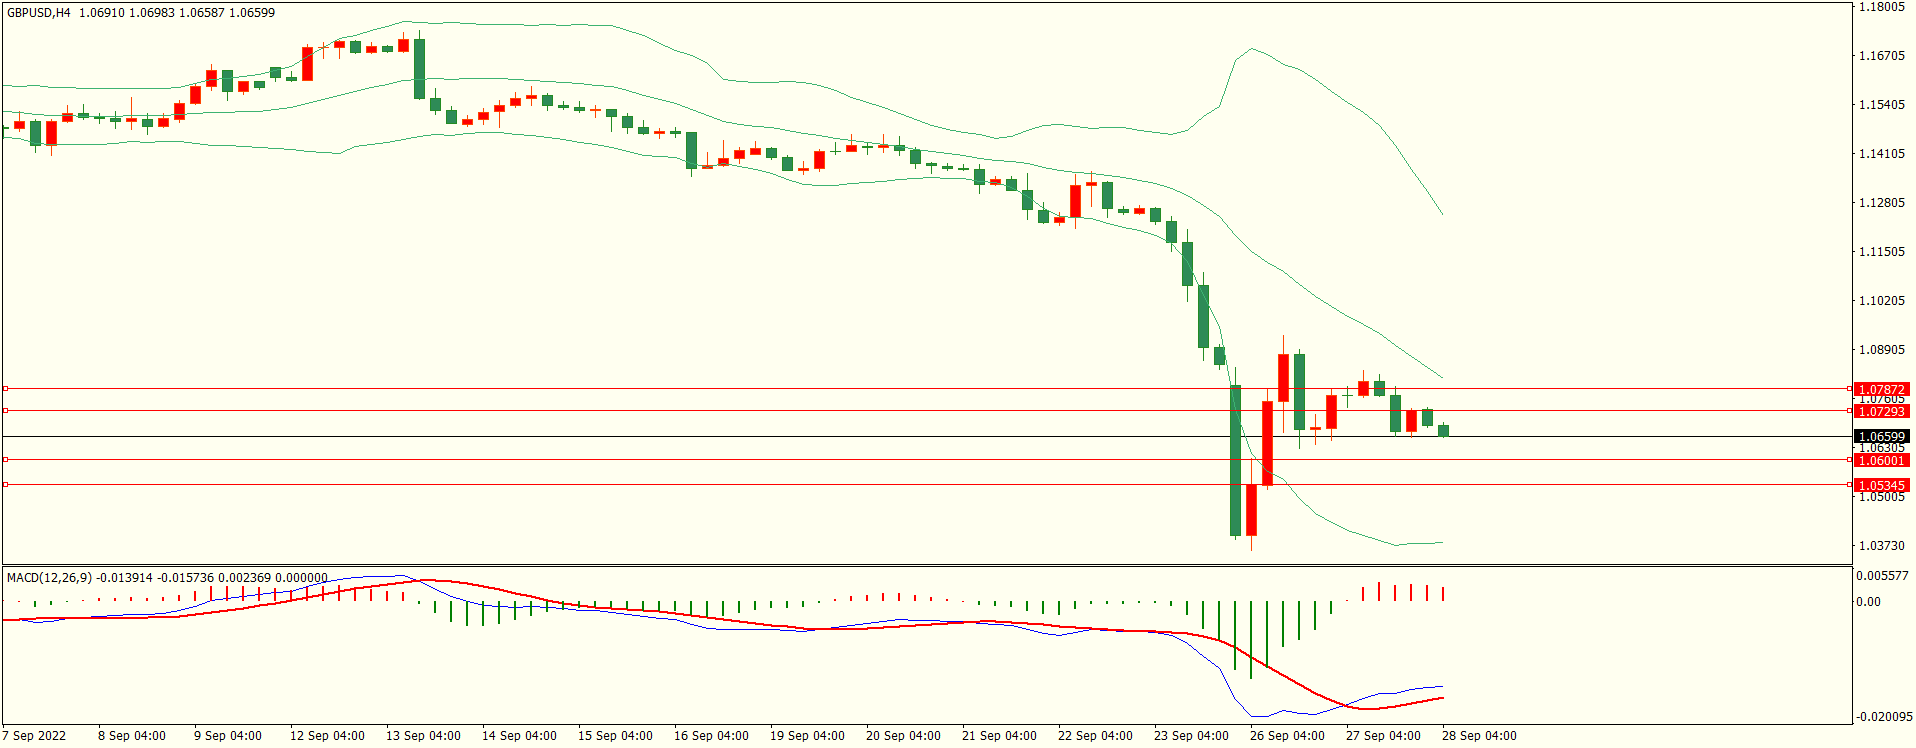This screenshot has height=748, width=1916.
Task: Click the 1.03730 price scale value
Action: tap(1881, 545)
